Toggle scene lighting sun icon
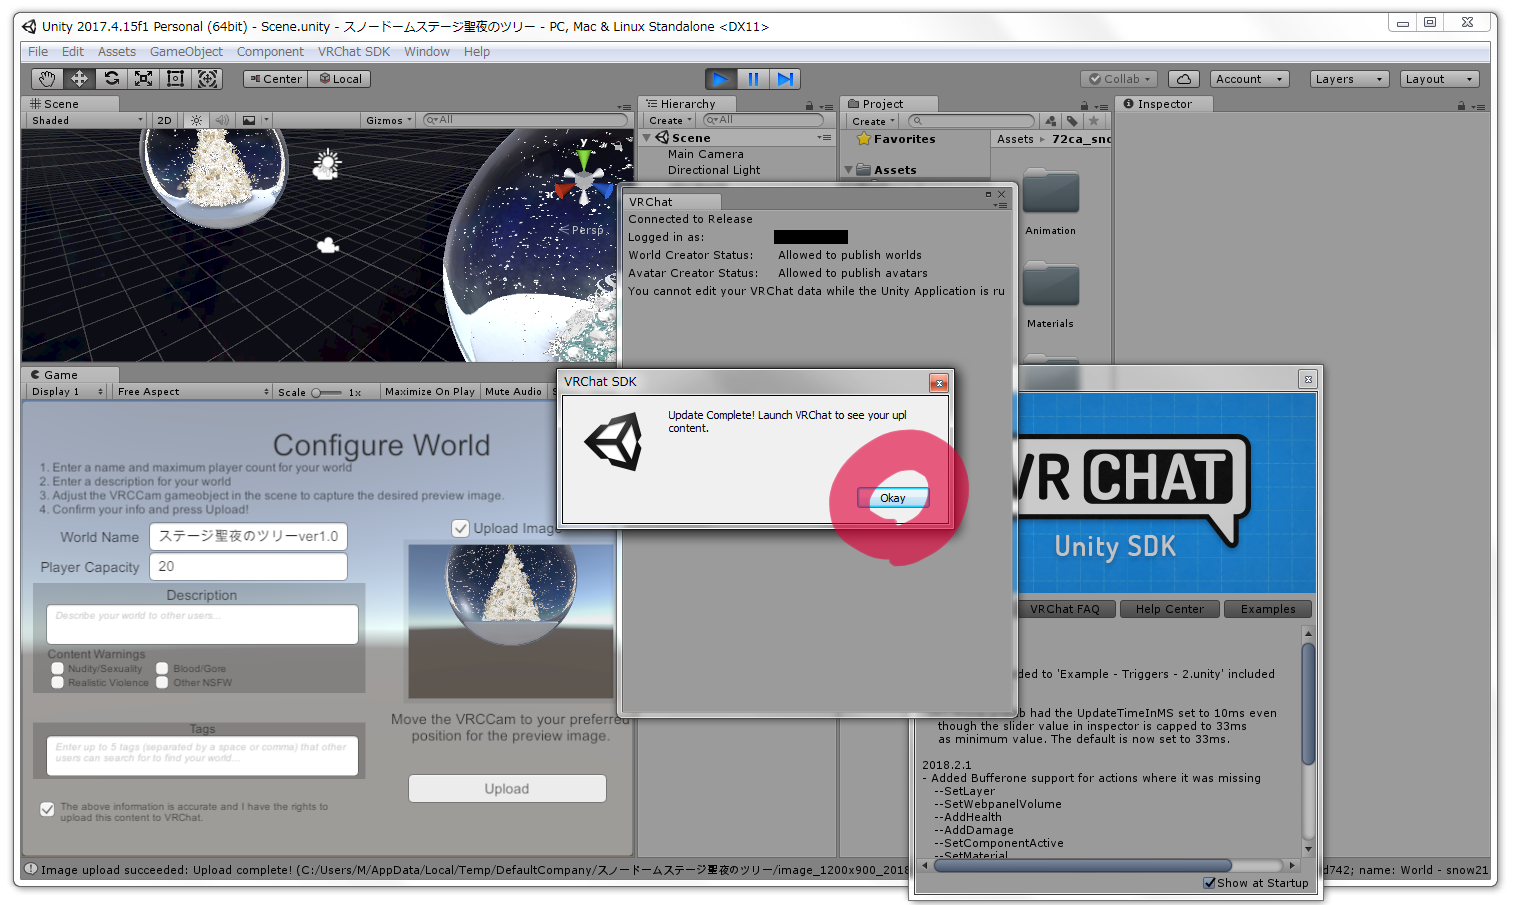Image resolution: width=1516 pixels, height=905 pixels. pyautogui.click(x=196, y=120)
